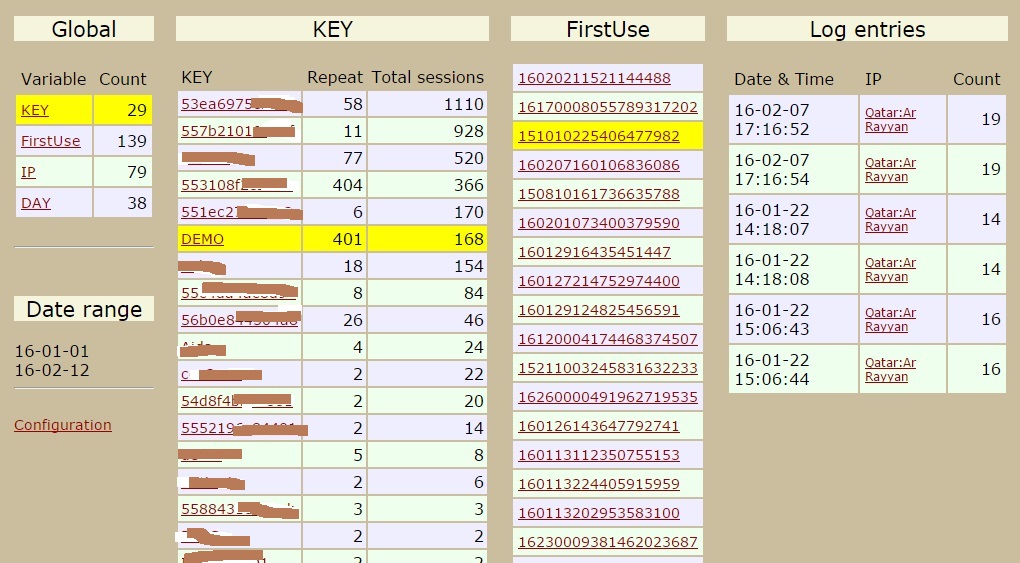Click the Total sessions column header

pyautogui.click(x=427, y=77)
